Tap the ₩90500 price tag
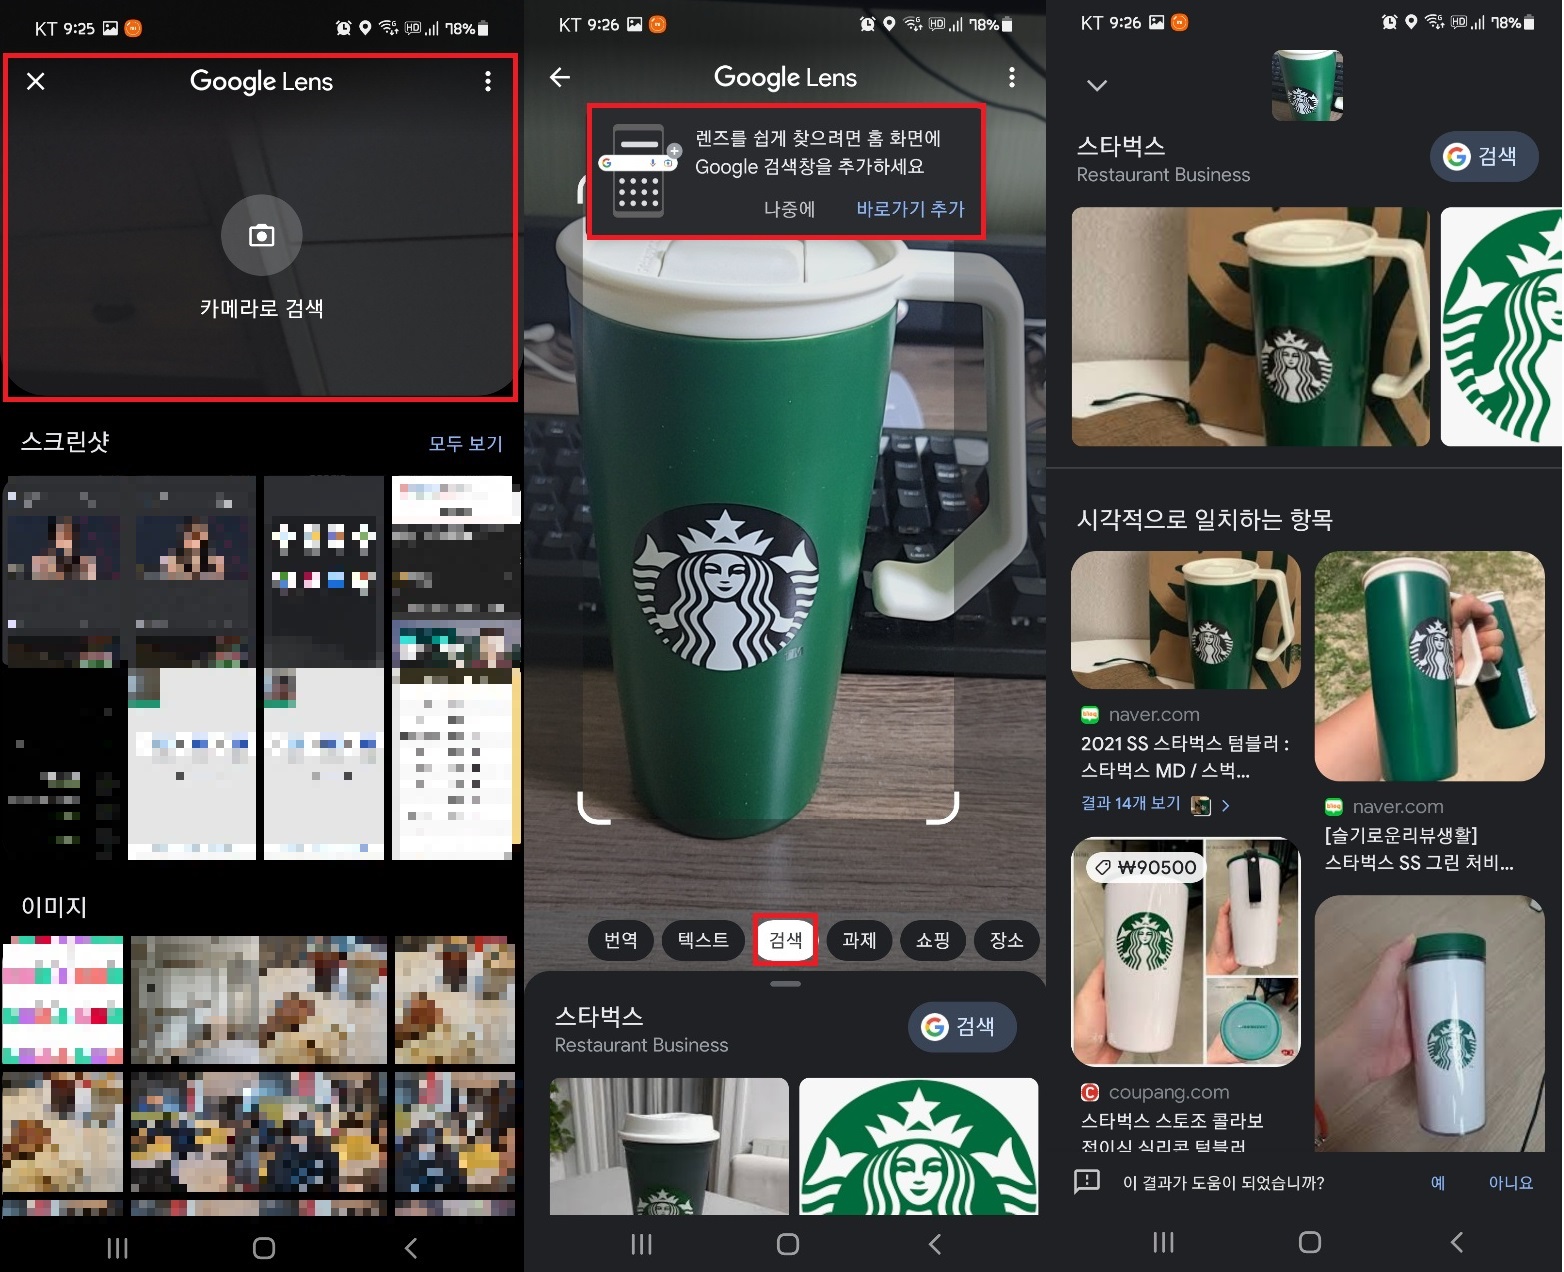The image size is (1564, 1272). [1145, 868]
